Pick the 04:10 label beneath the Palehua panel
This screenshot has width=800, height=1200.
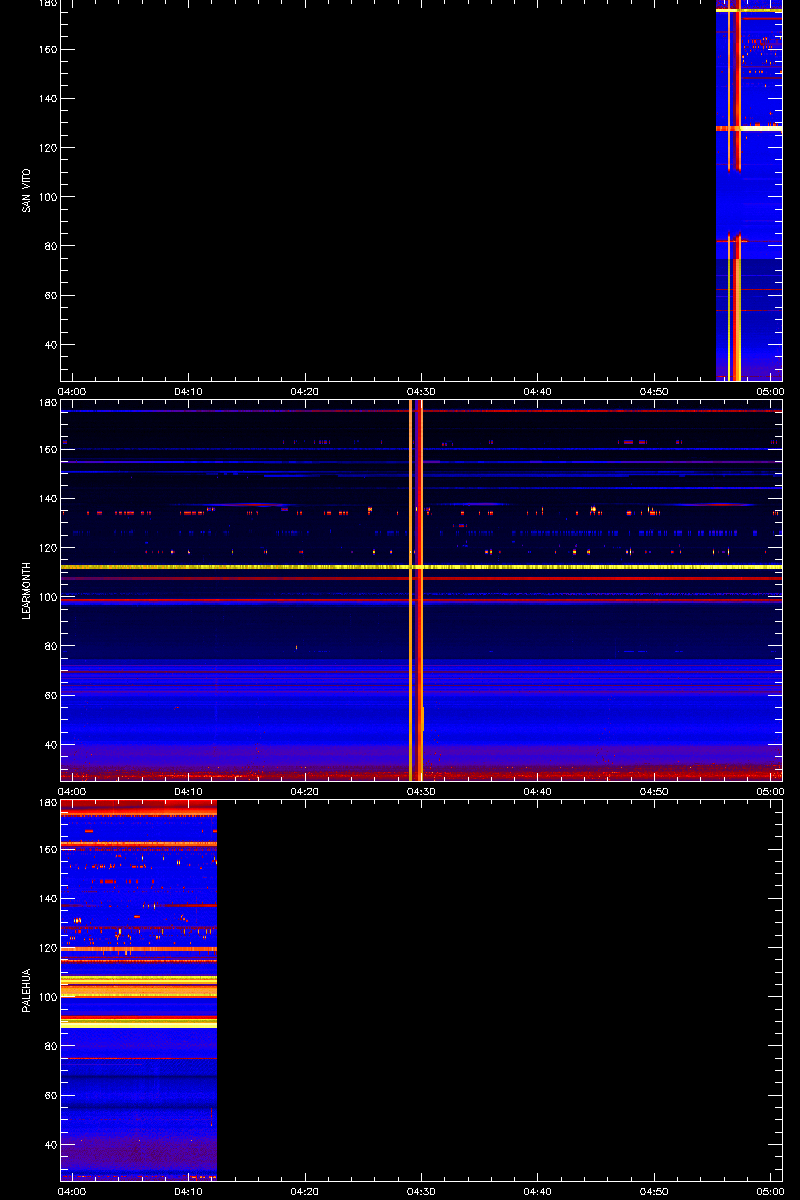click(x=189, y=1191)
